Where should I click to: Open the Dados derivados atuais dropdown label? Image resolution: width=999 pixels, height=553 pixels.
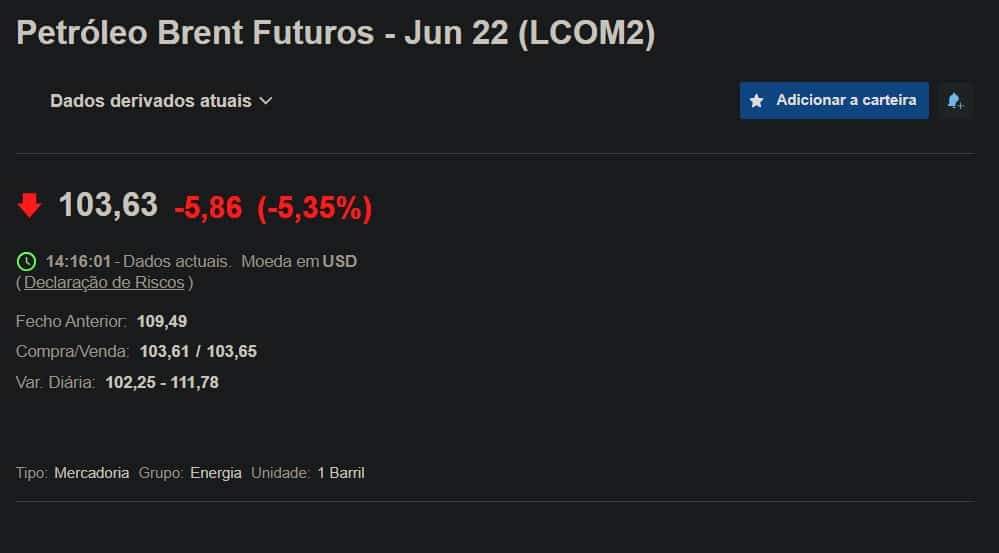click(x=151, y=101)
